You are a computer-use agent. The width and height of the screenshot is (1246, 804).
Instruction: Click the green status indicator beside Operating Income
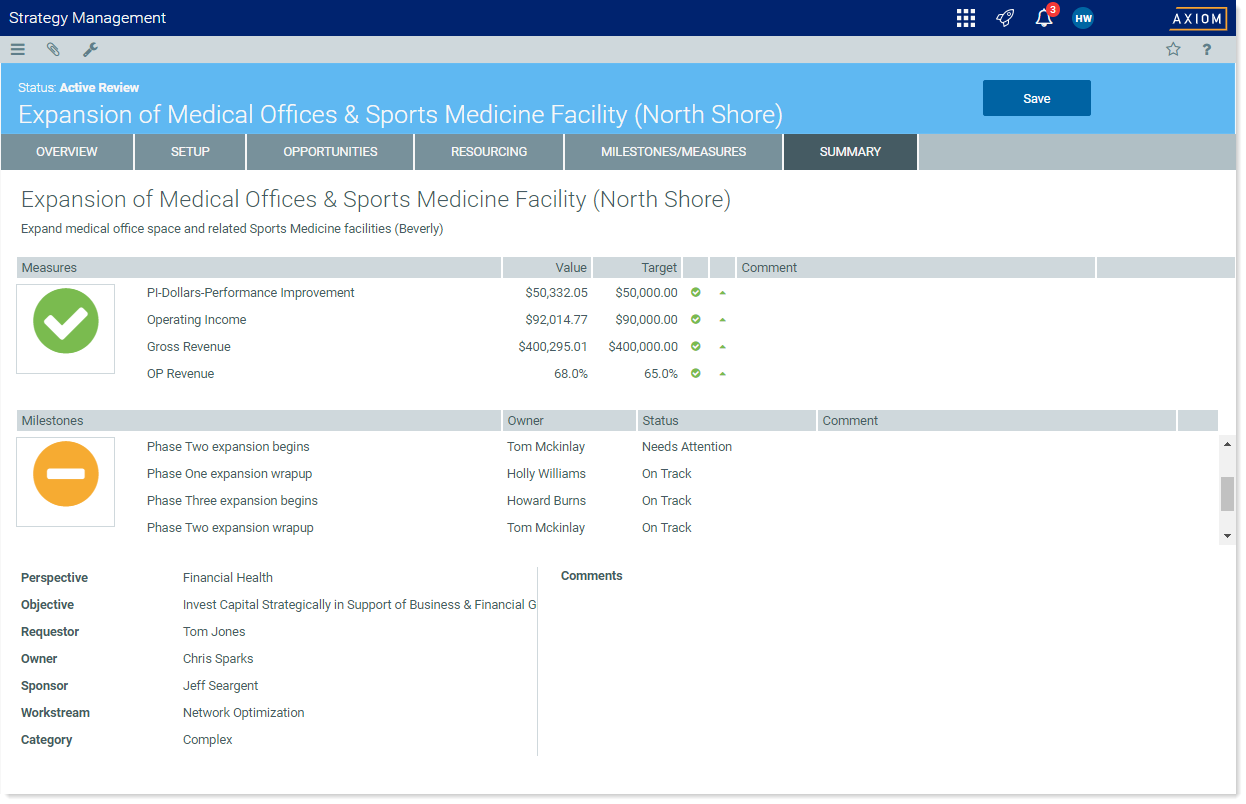tap(695, 319)
